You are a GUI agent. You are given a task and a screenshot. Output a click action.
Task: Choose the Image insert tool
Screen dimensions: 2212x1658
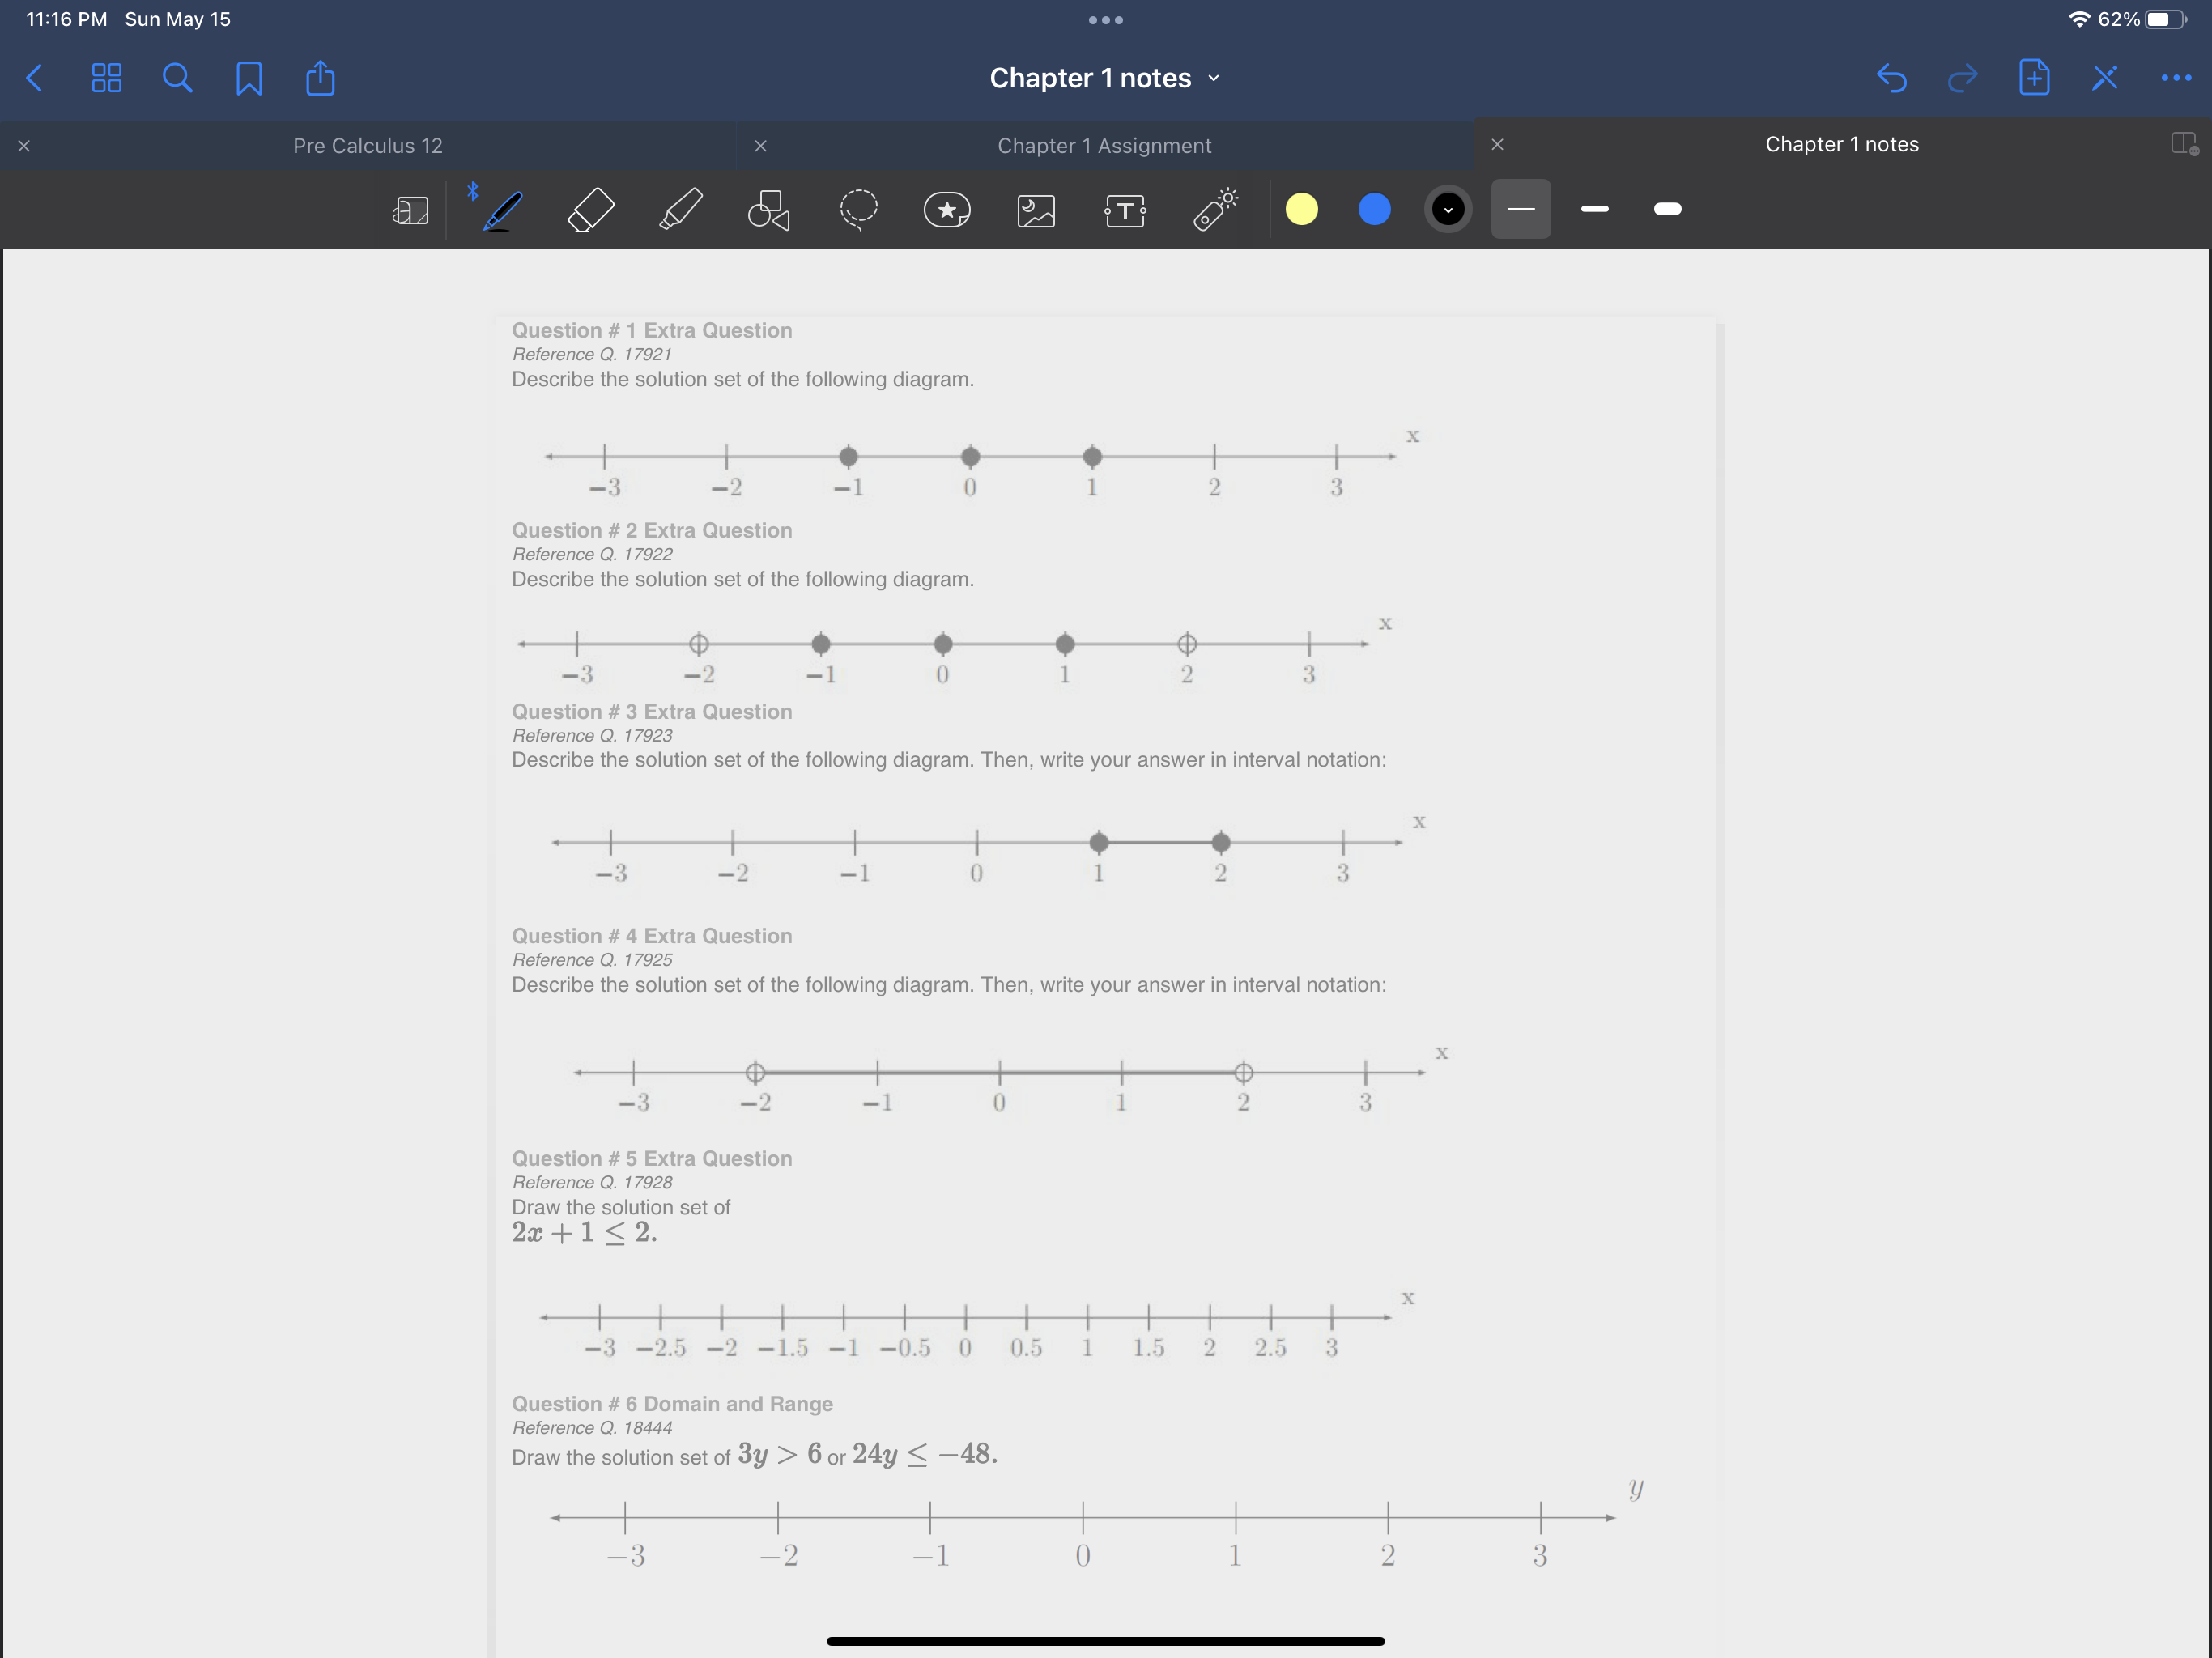pos(1036,210)
